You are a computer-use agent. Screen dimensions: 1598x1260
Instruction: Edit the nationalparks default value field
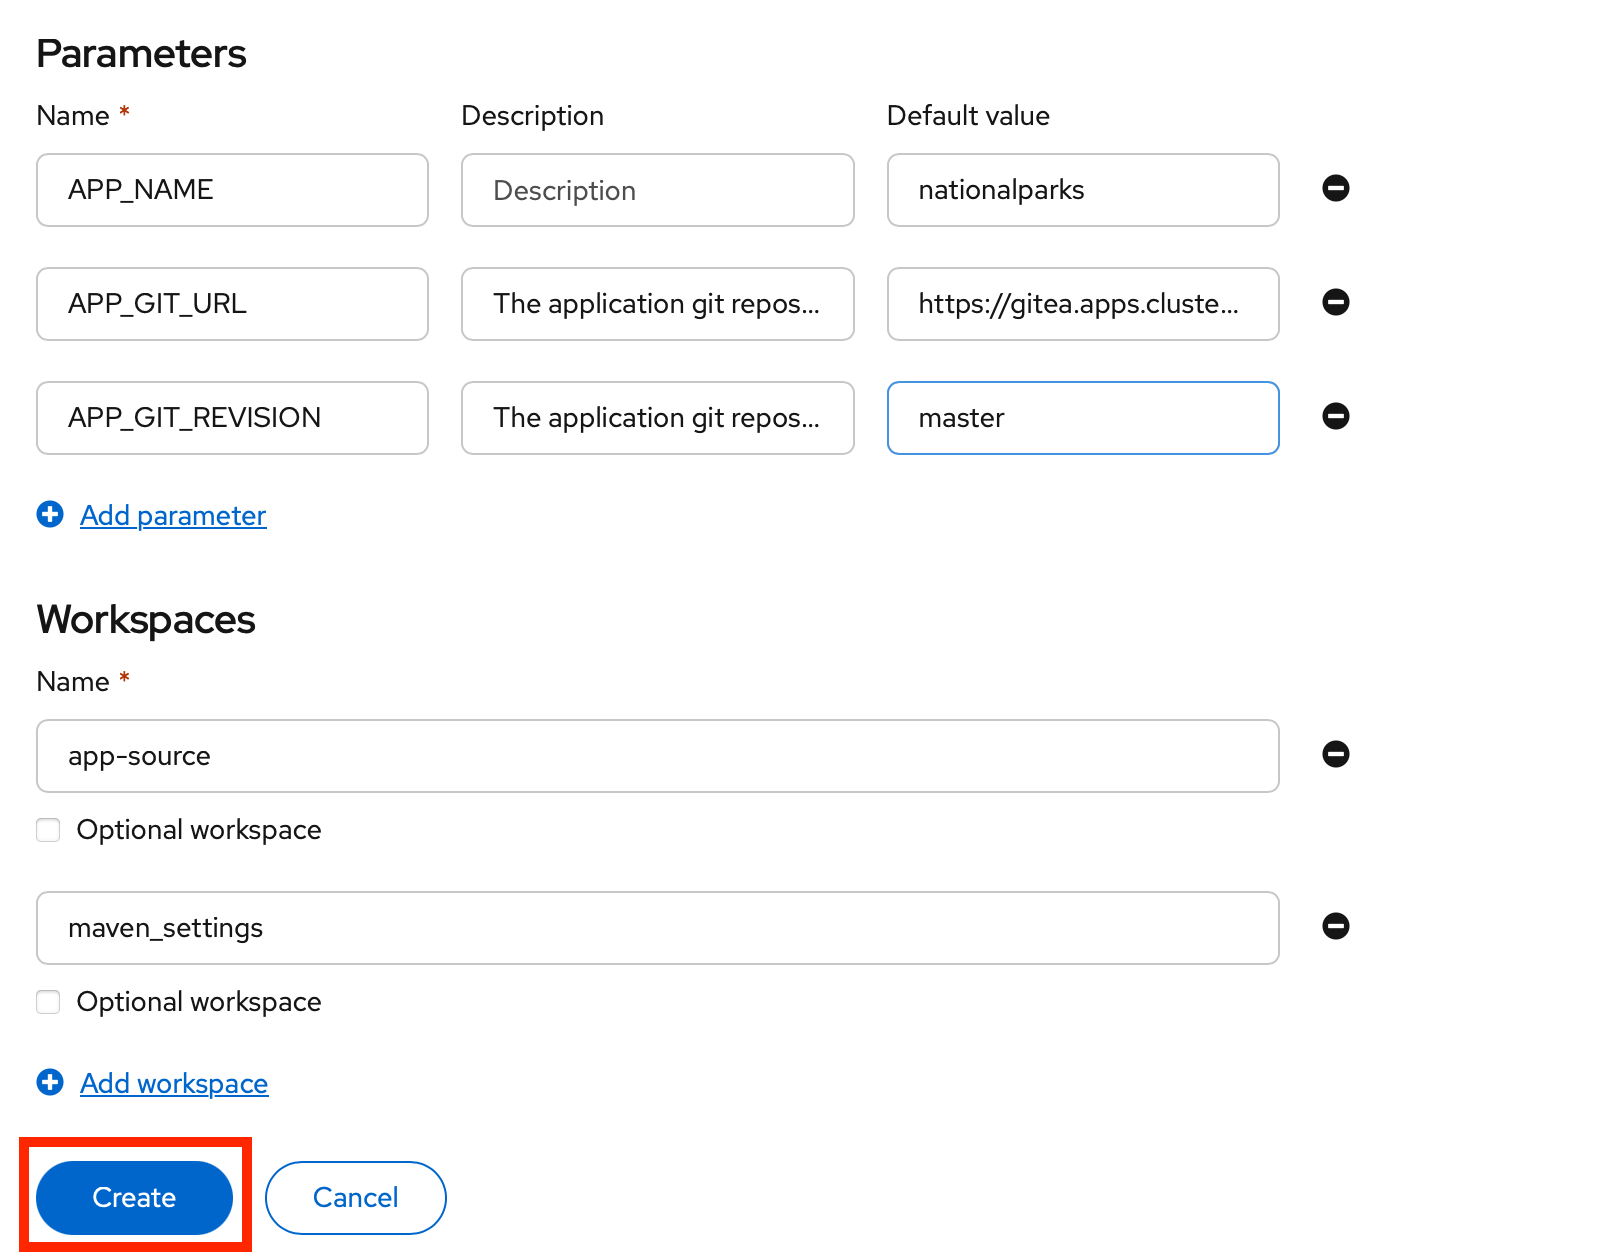point(1082,190)
